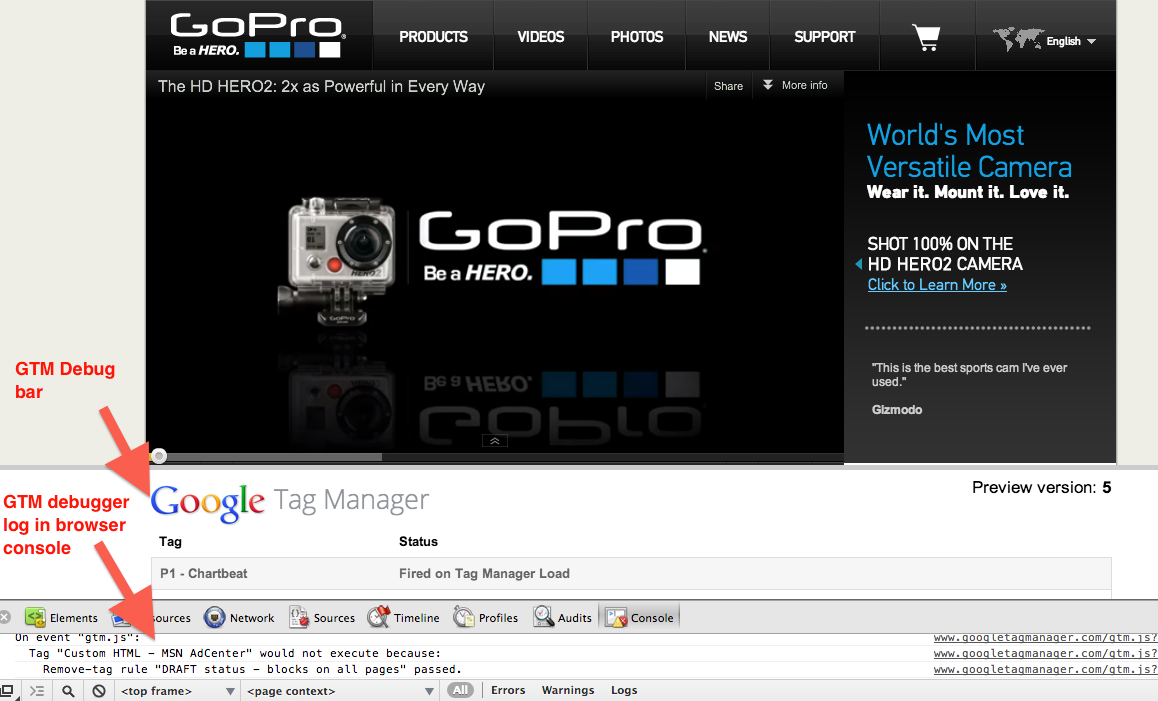
Task: Toggle the console drawer icon
Action: click(37, 691)
